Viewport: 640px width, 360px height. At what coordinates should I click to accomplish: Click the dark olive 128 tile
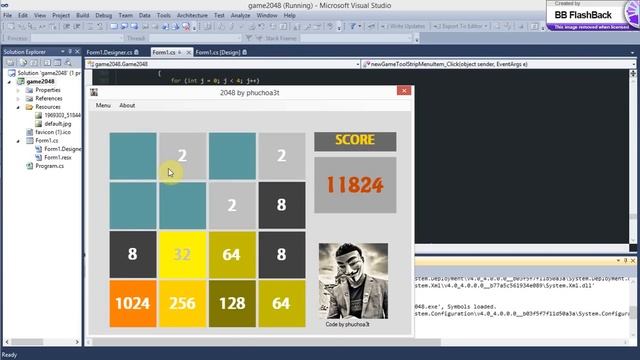point(232,303)
